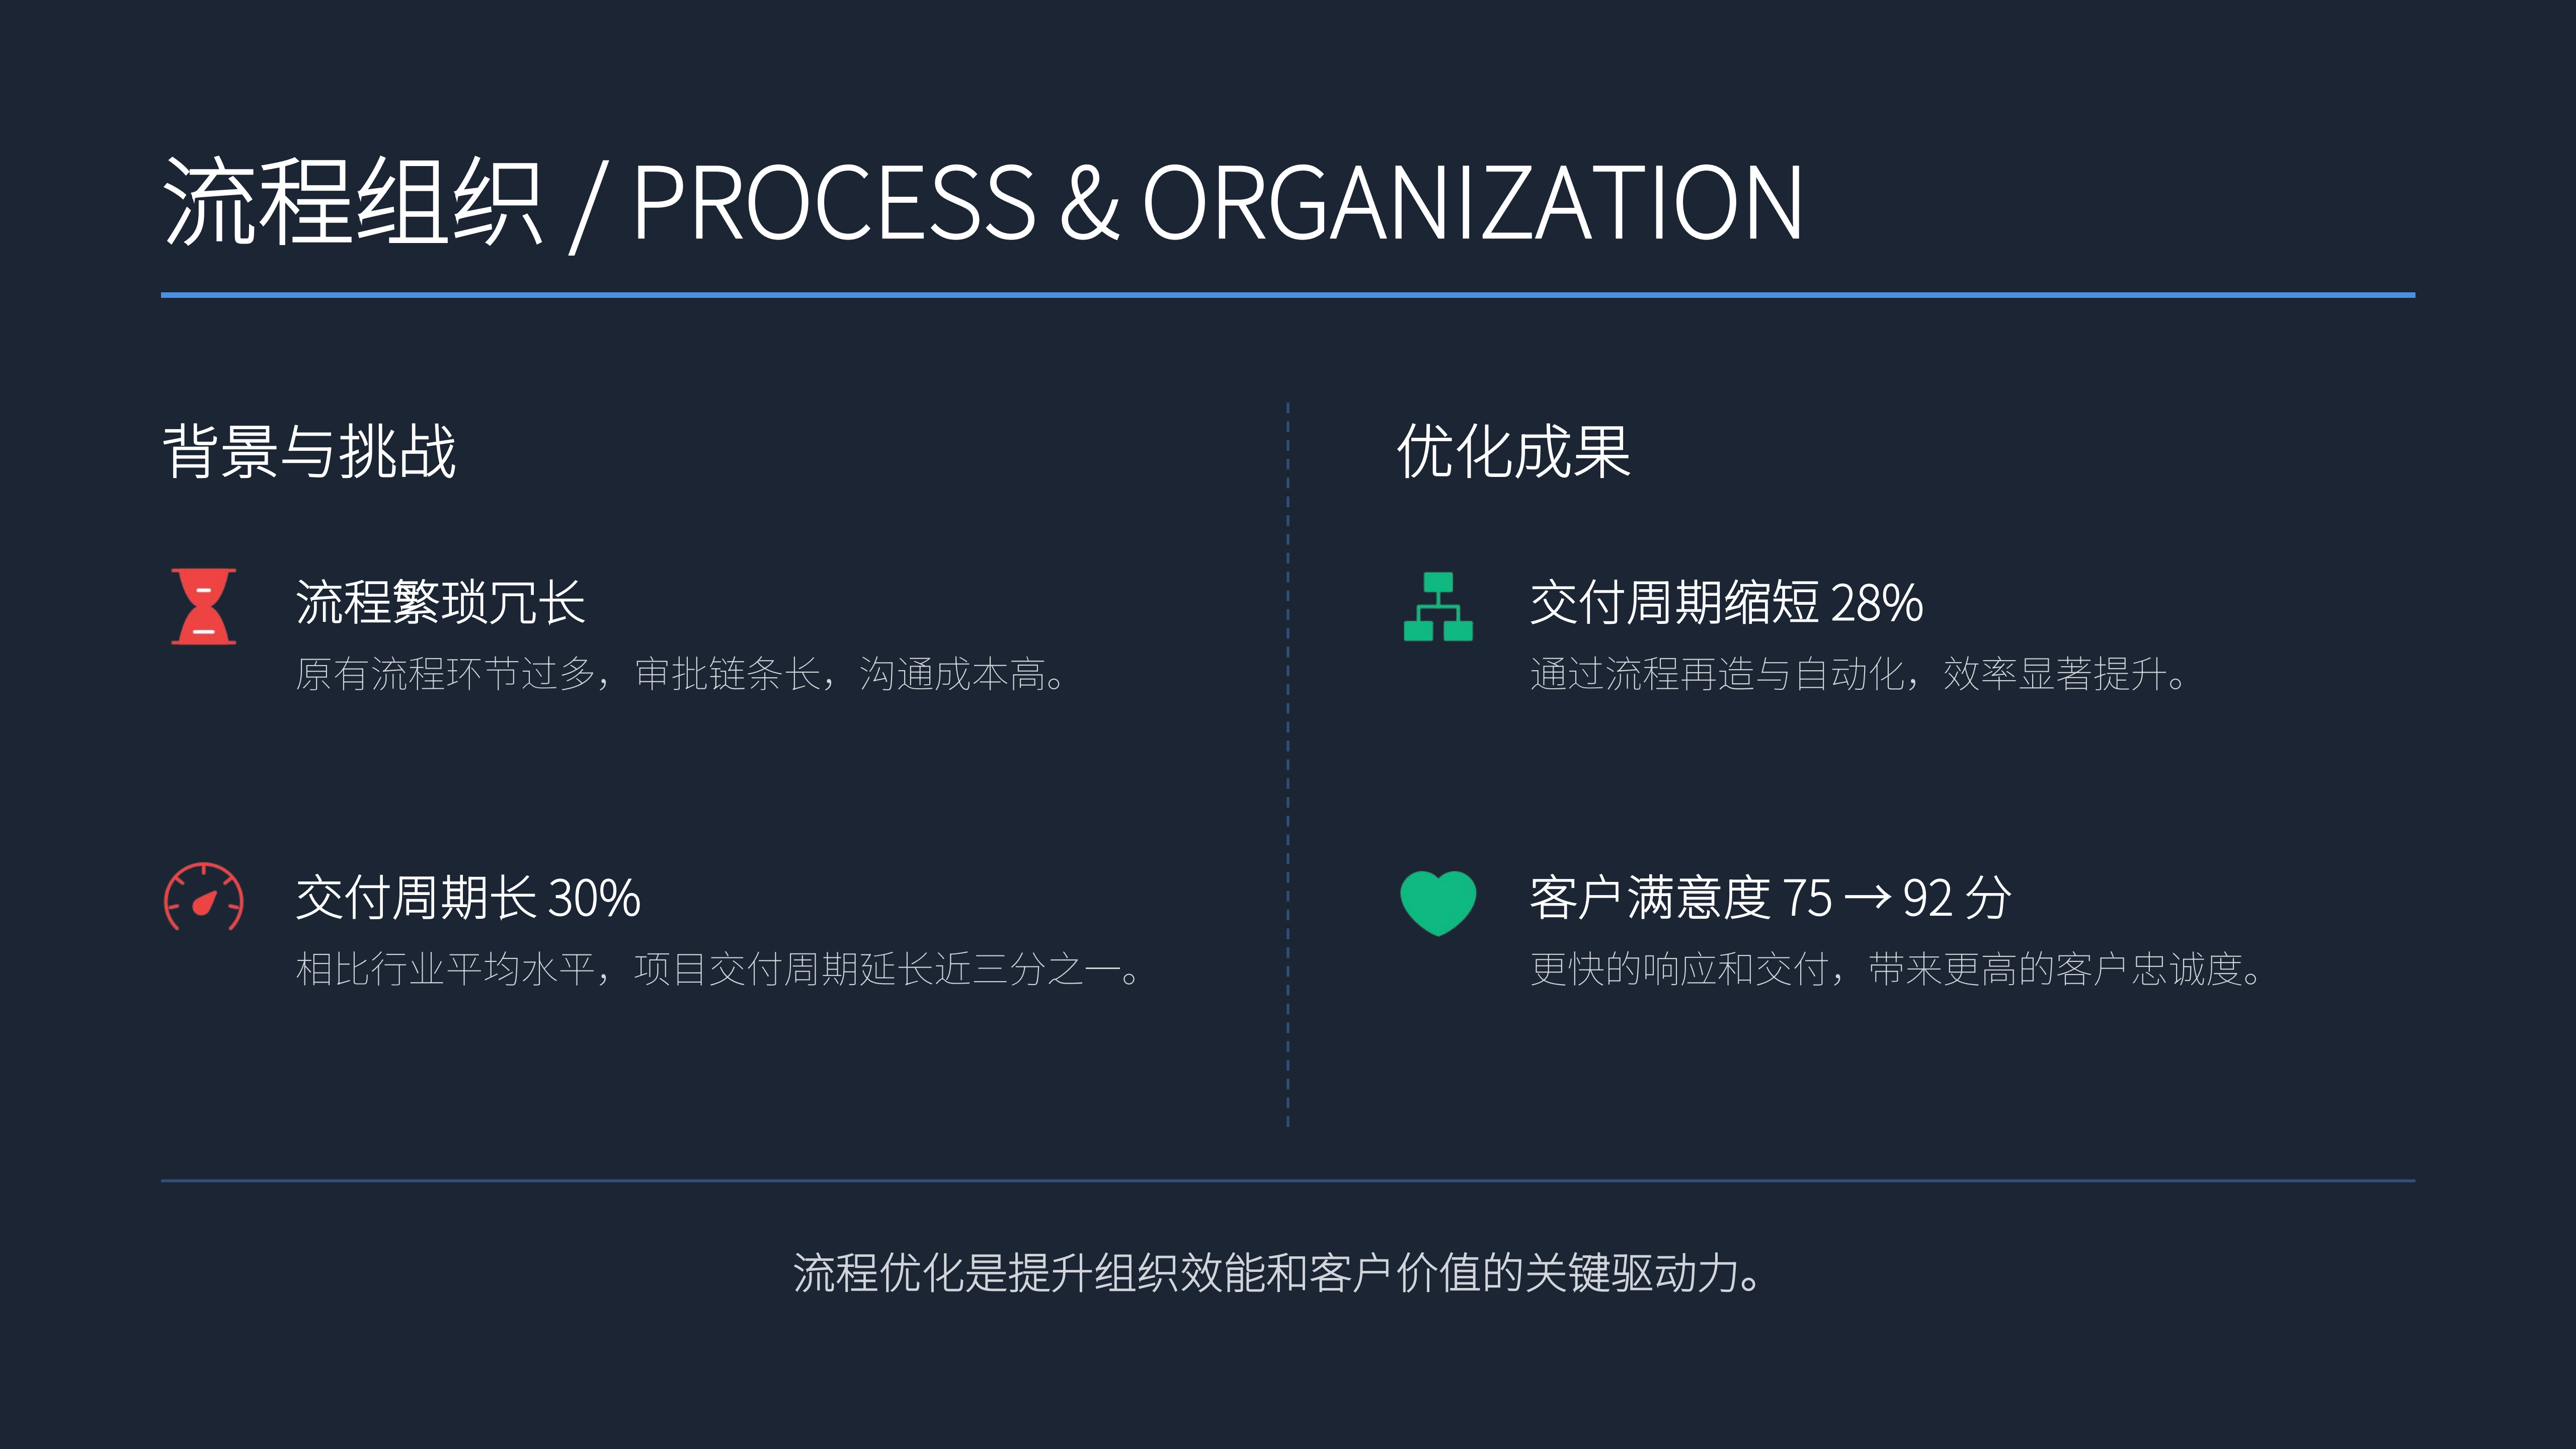2576x1449 pixels.
Task: Click the red speedometer gauge icon
Action: coord(204,897)
